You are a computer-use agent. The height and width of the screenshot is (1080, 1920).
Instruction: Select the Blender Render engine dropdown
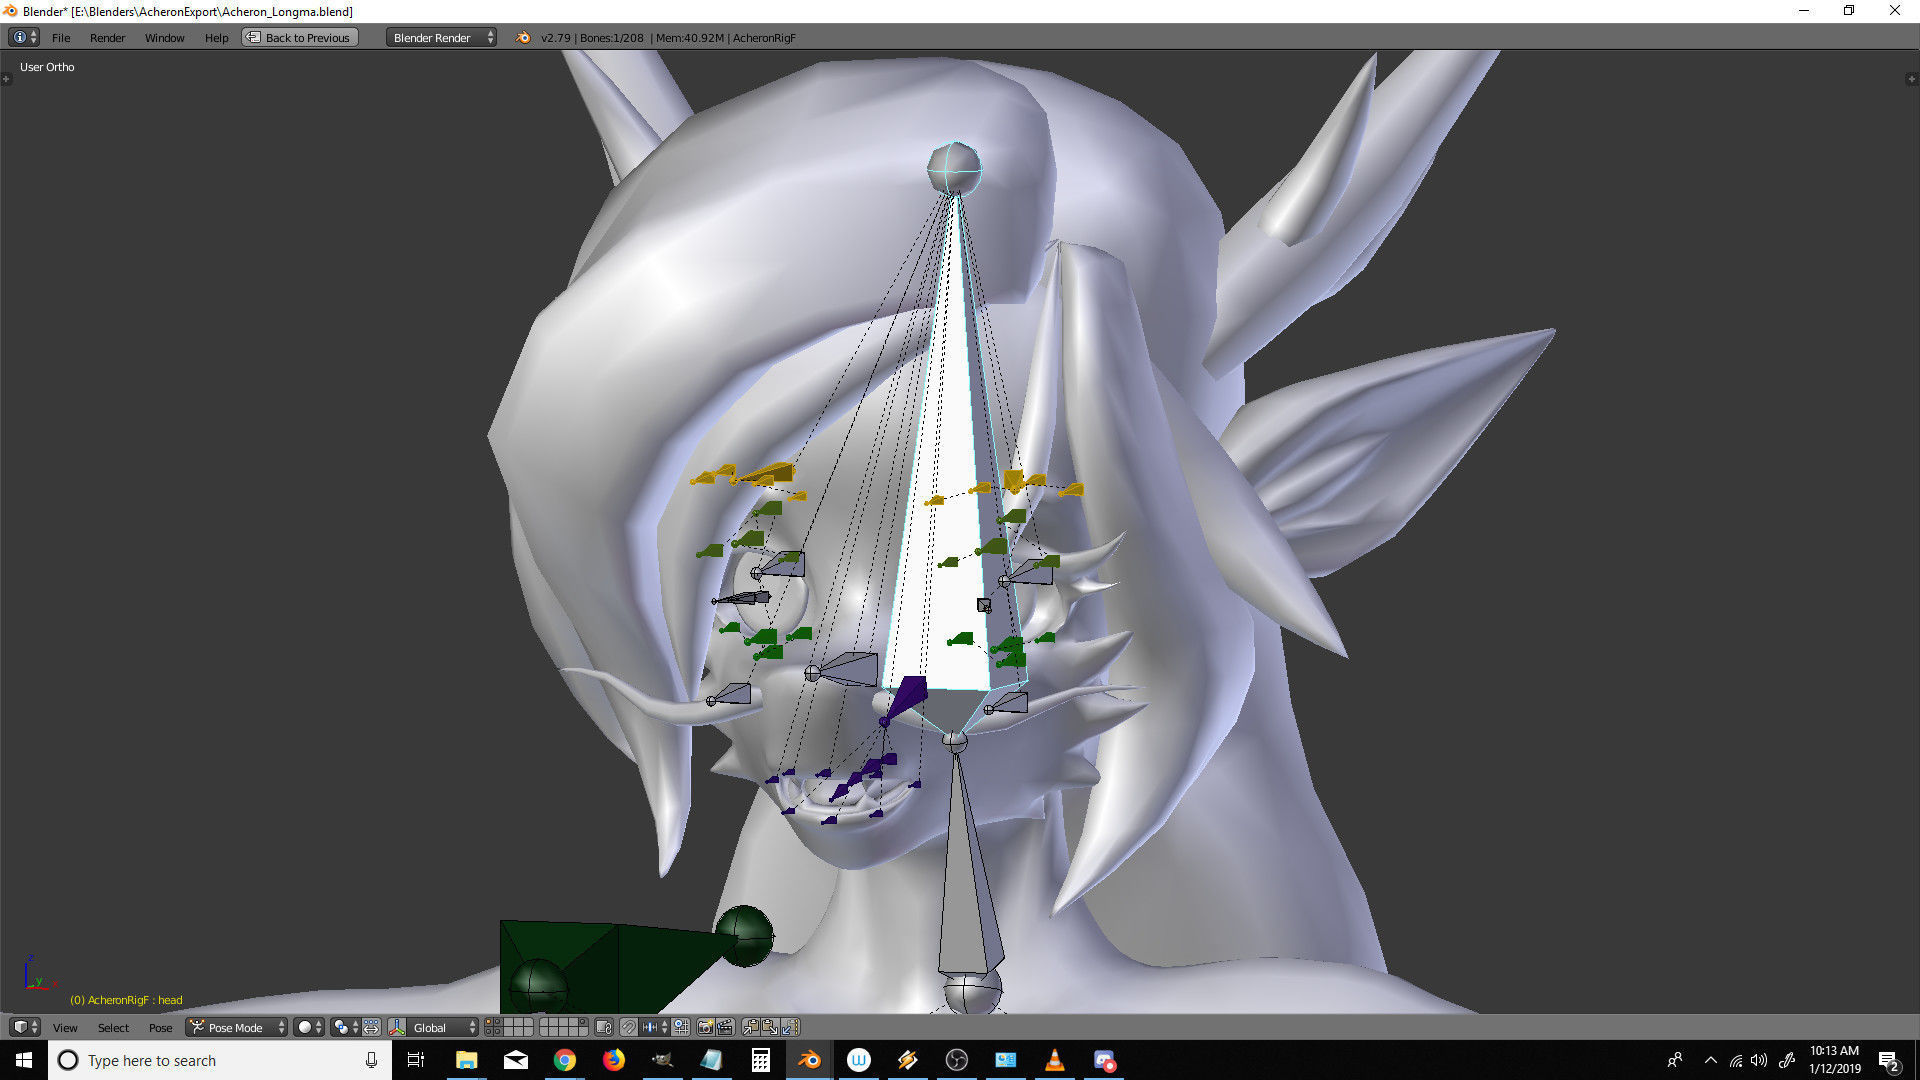click(x=441, y=38)
